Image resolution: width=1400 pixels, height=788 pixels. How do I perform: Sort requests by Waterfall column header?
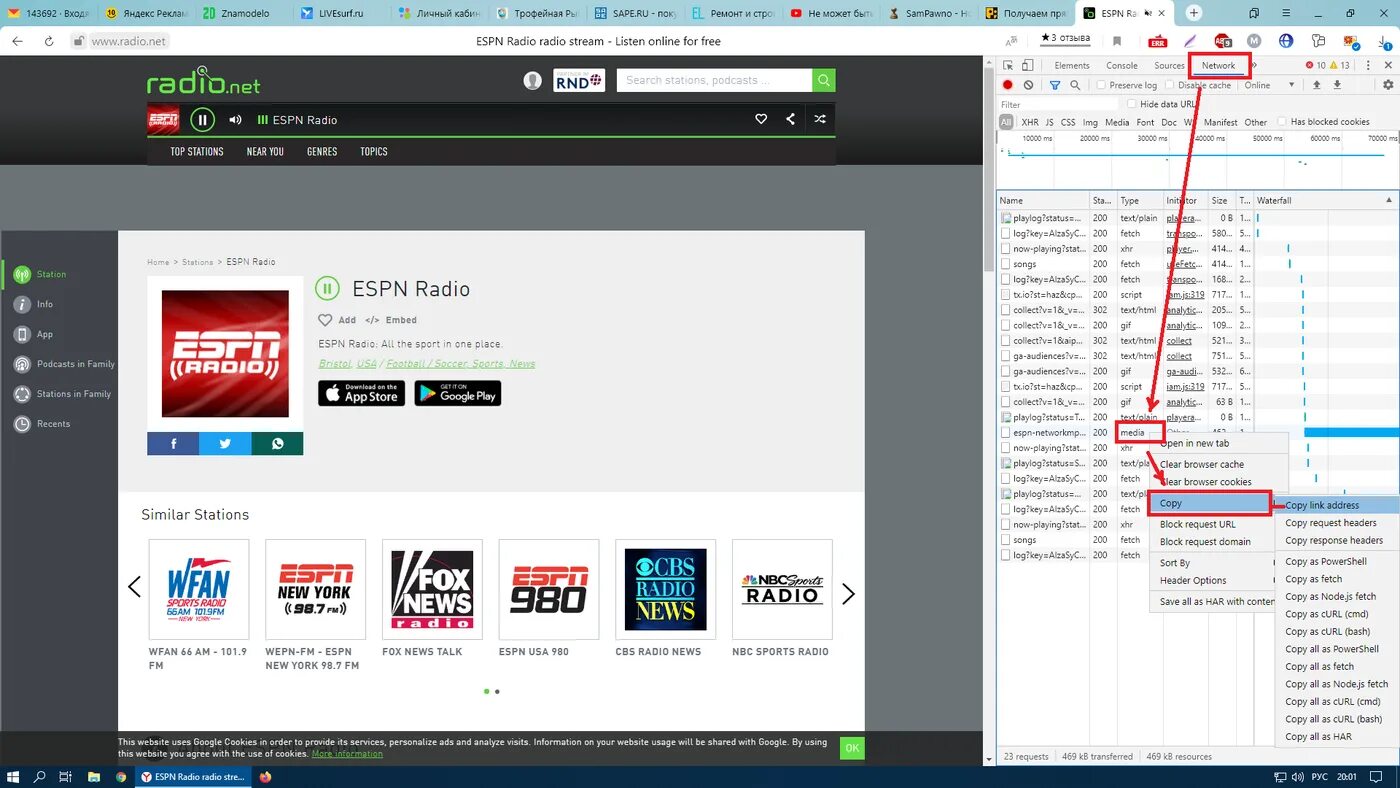pos(1325,200)
